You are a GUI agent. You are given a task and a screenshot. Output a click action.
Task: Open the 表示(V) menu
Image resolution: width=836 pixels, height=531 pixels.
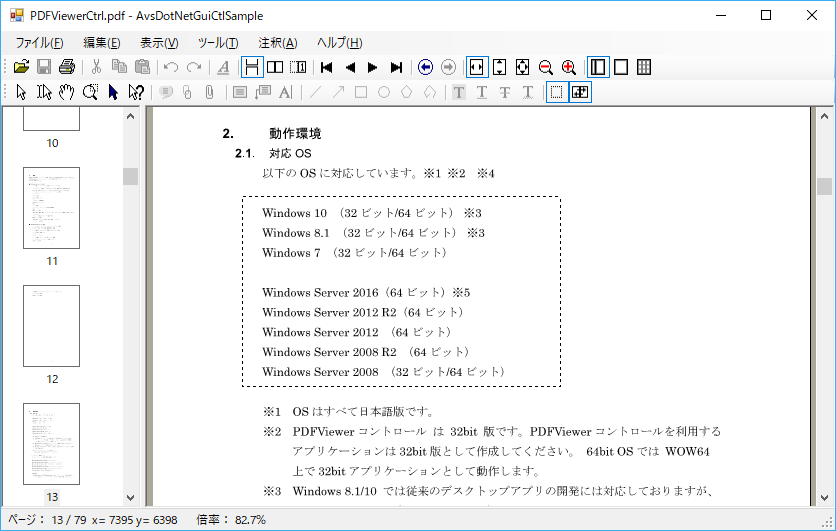pyautogui.click(x=159, y=43)
